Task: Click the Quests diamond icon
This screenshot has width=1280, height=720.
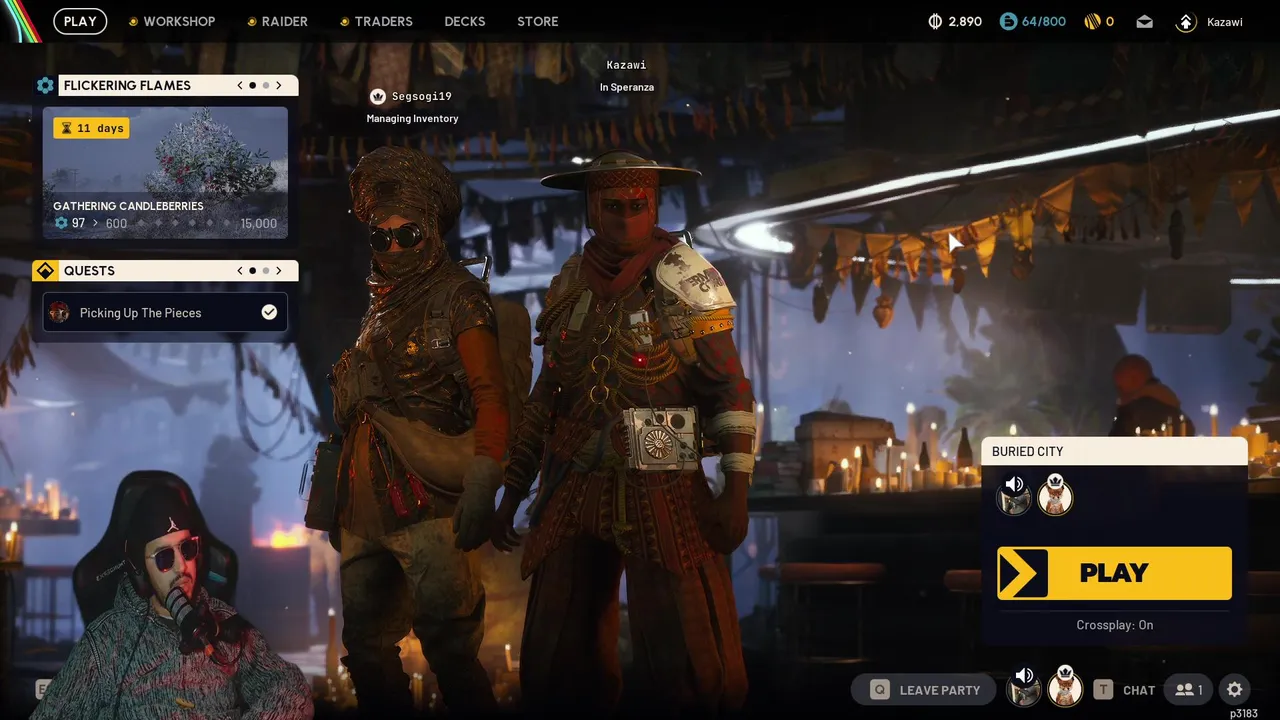Action: point(45,271)
